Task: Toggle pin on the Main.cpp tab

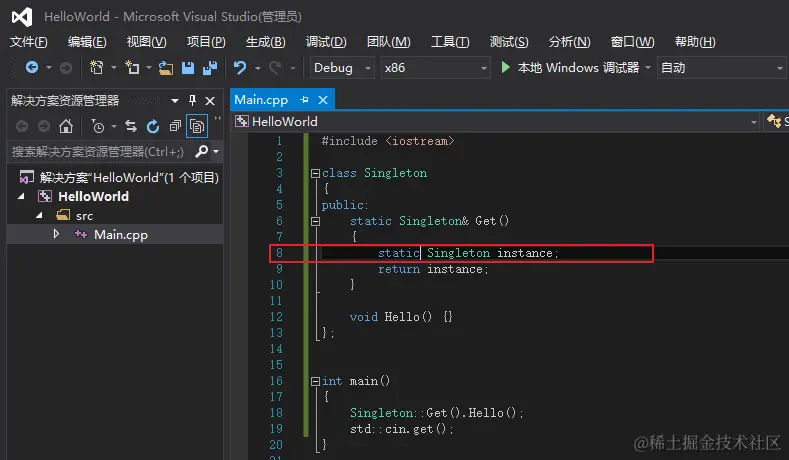Action: point(304,100)
